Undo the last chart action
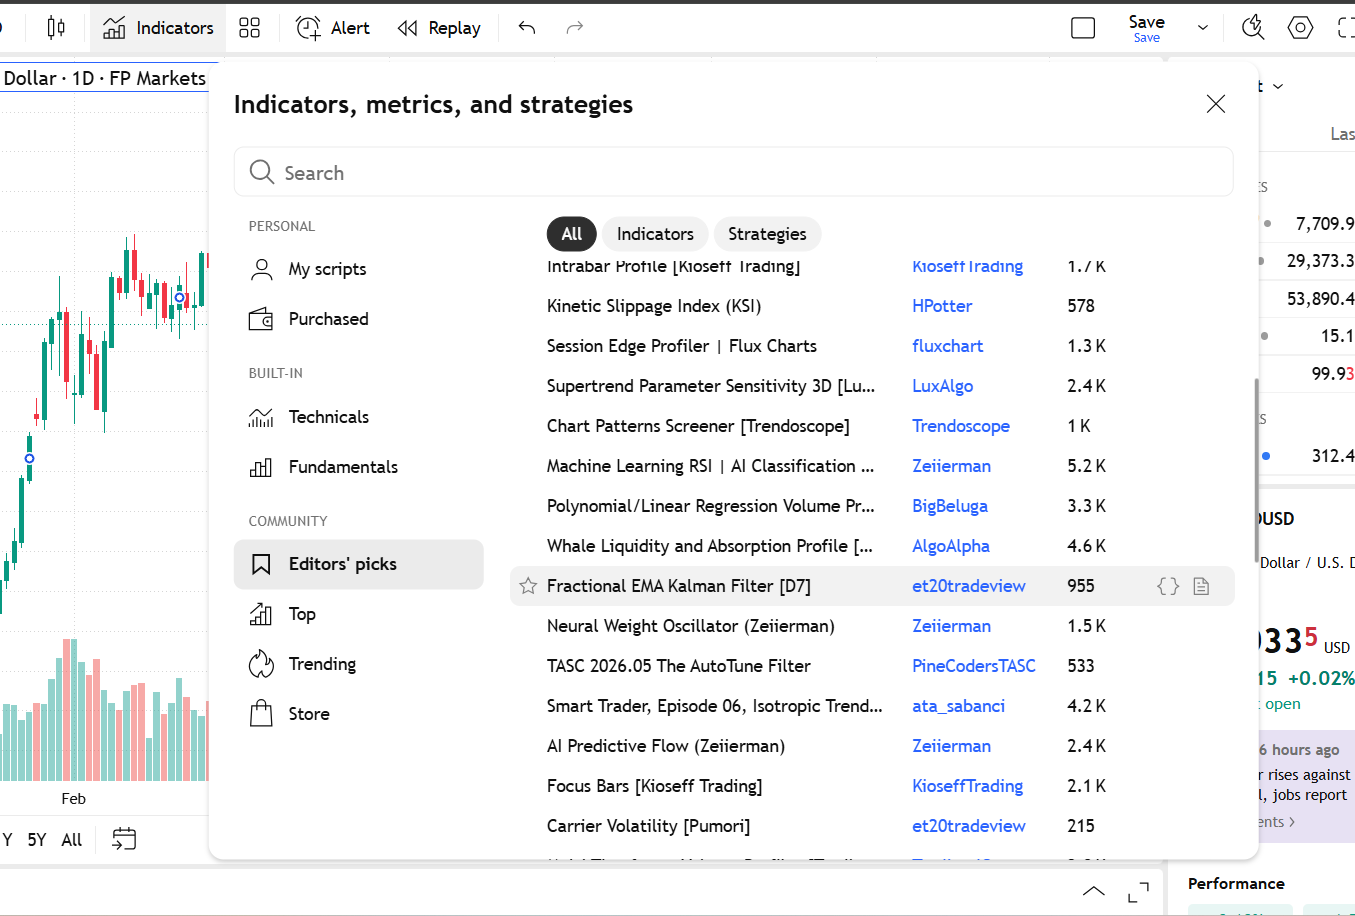This screenshot has height=916, width=1355. click(527, 28)
